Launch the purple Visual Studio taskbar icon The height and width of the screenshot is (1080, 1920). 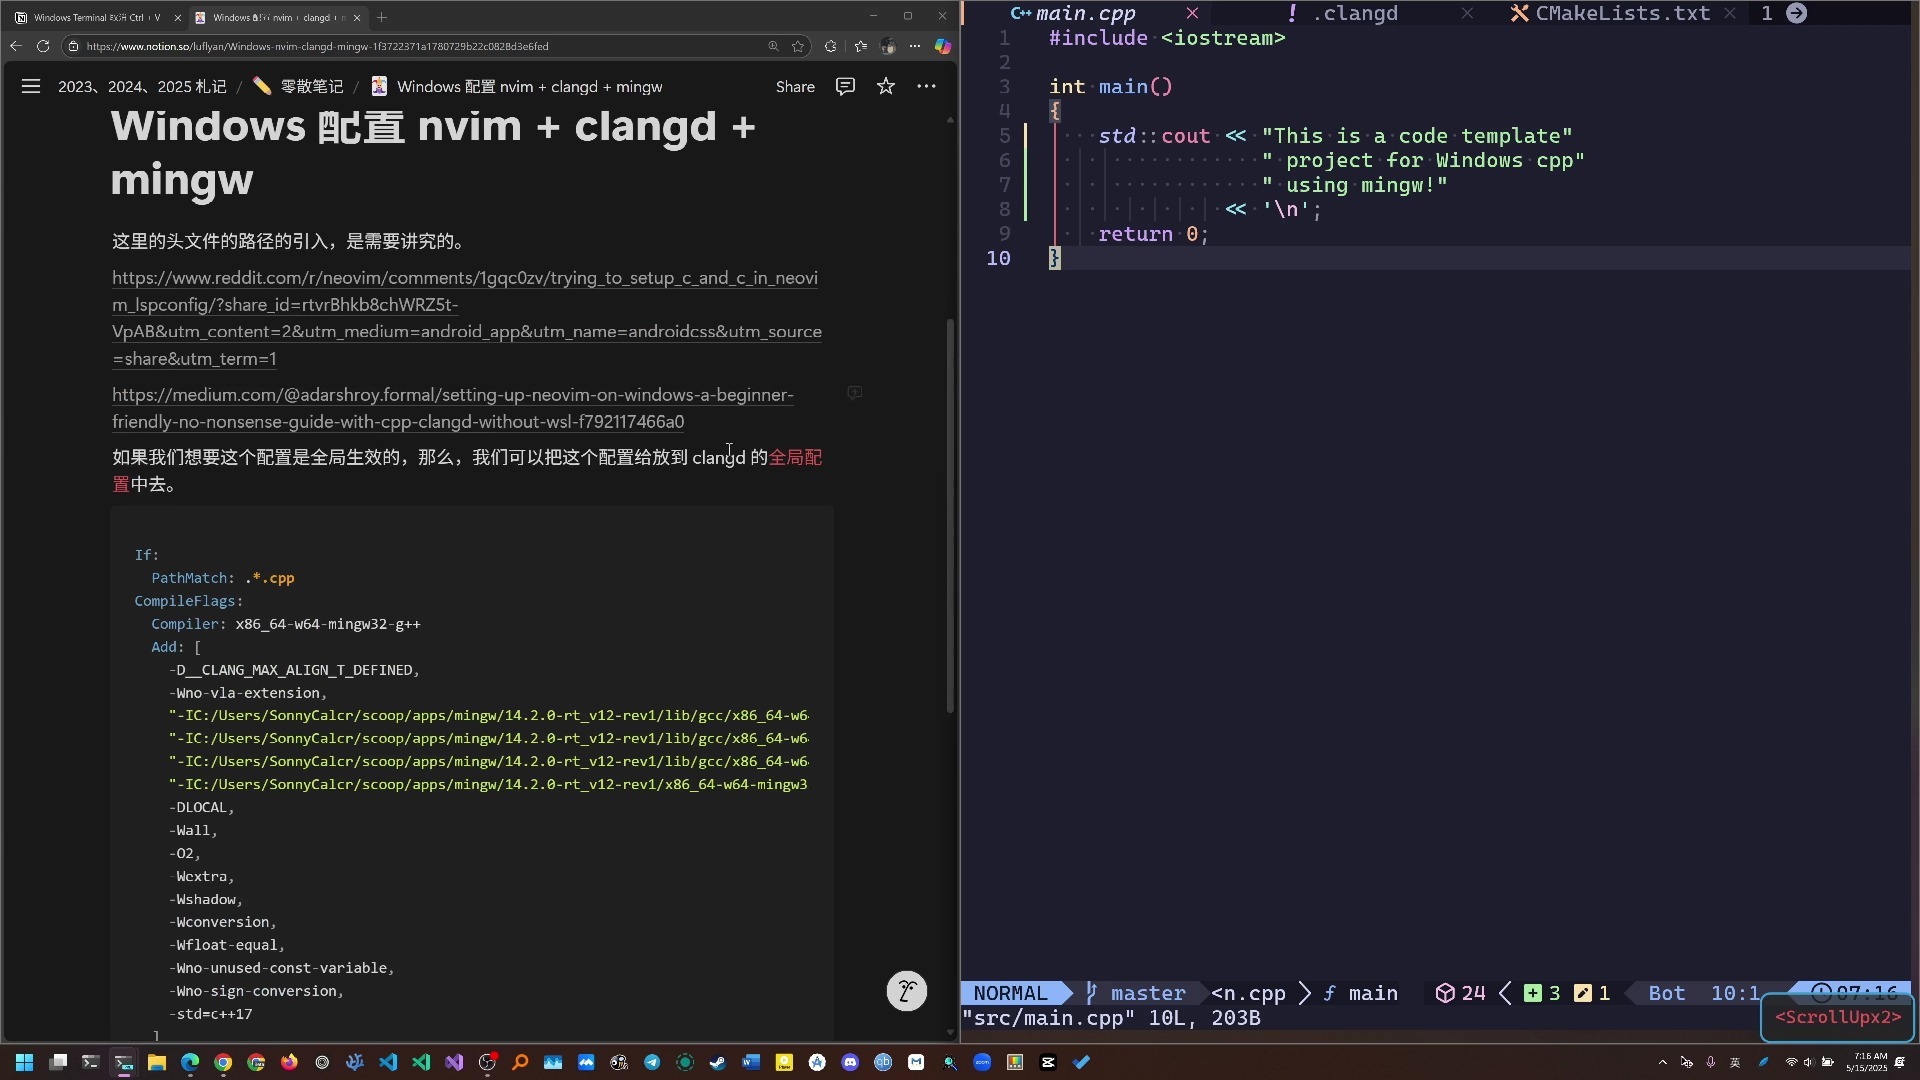coord(454,1062)
